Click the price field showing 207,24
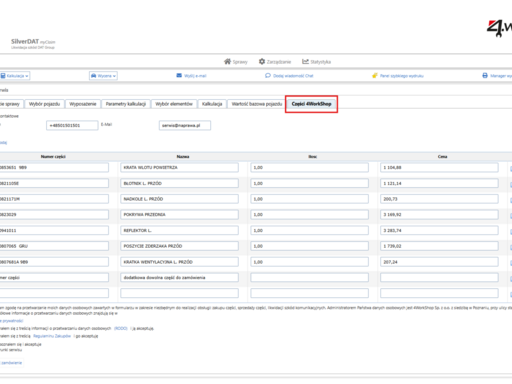 pyautogui.click(x=439, y=262)
